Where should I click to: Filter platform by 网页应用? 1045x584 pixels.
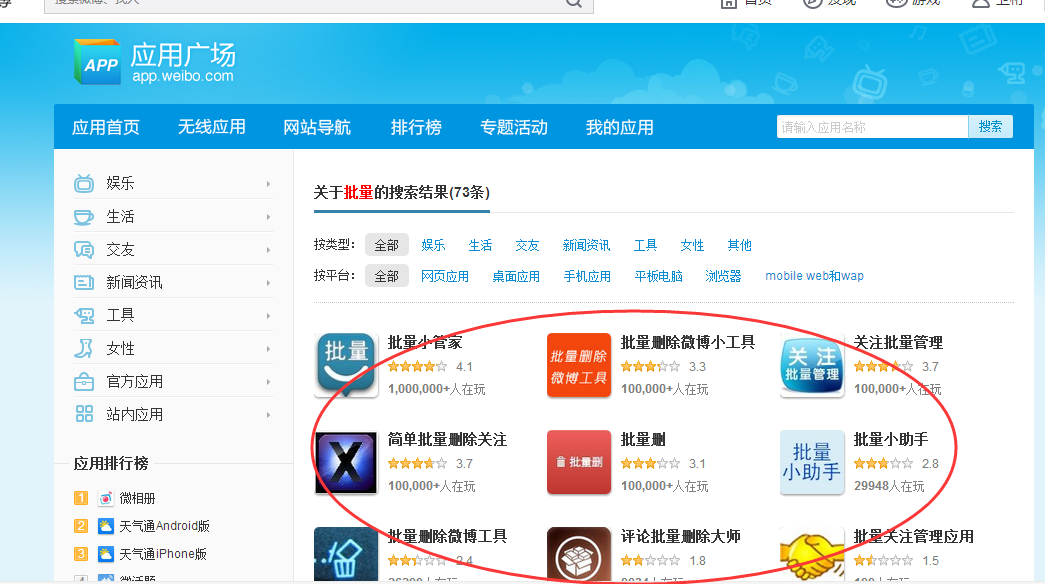coord(445,275)
